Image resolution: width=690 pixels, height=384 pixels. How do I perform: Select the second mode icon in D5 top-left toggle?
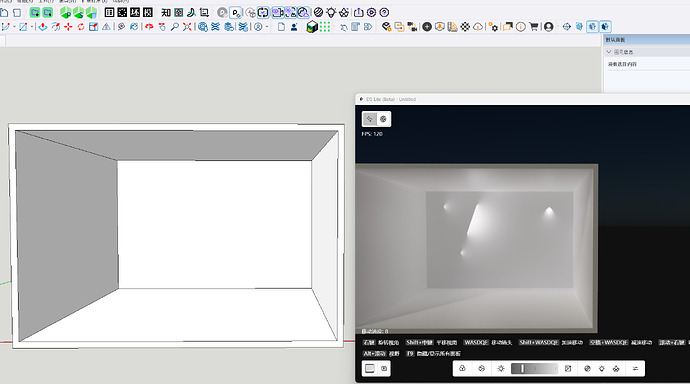383,119
